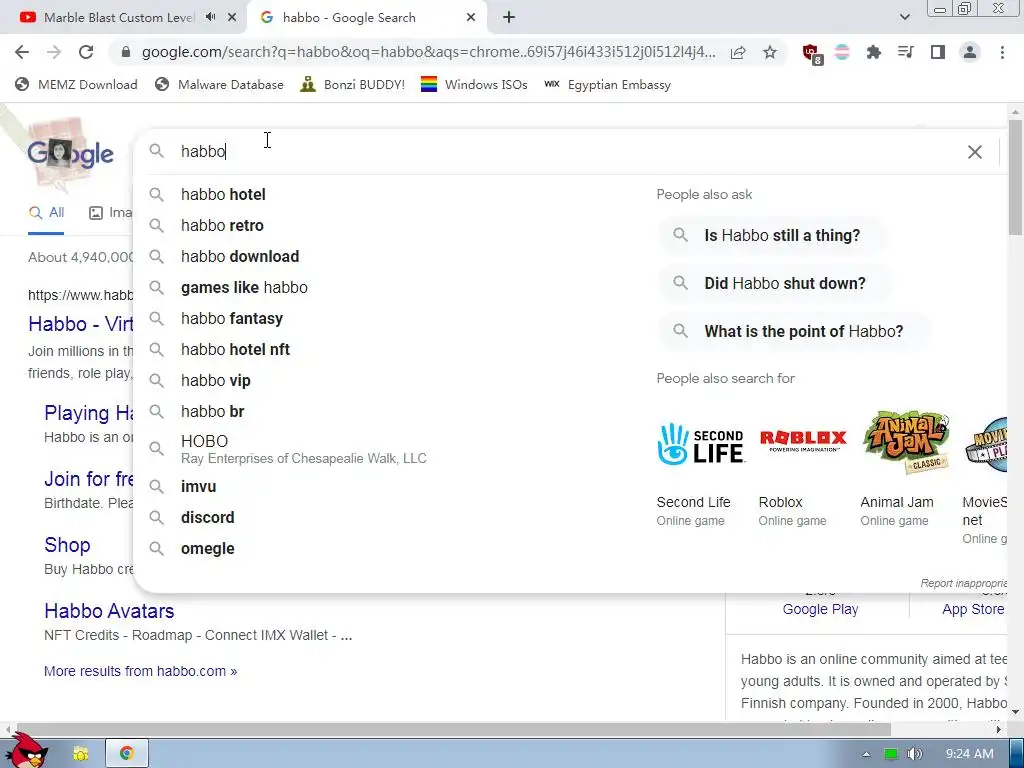Open Chrome from the taskbar
Viewport: 1024px width, 768px height.
tap(127, 754)
